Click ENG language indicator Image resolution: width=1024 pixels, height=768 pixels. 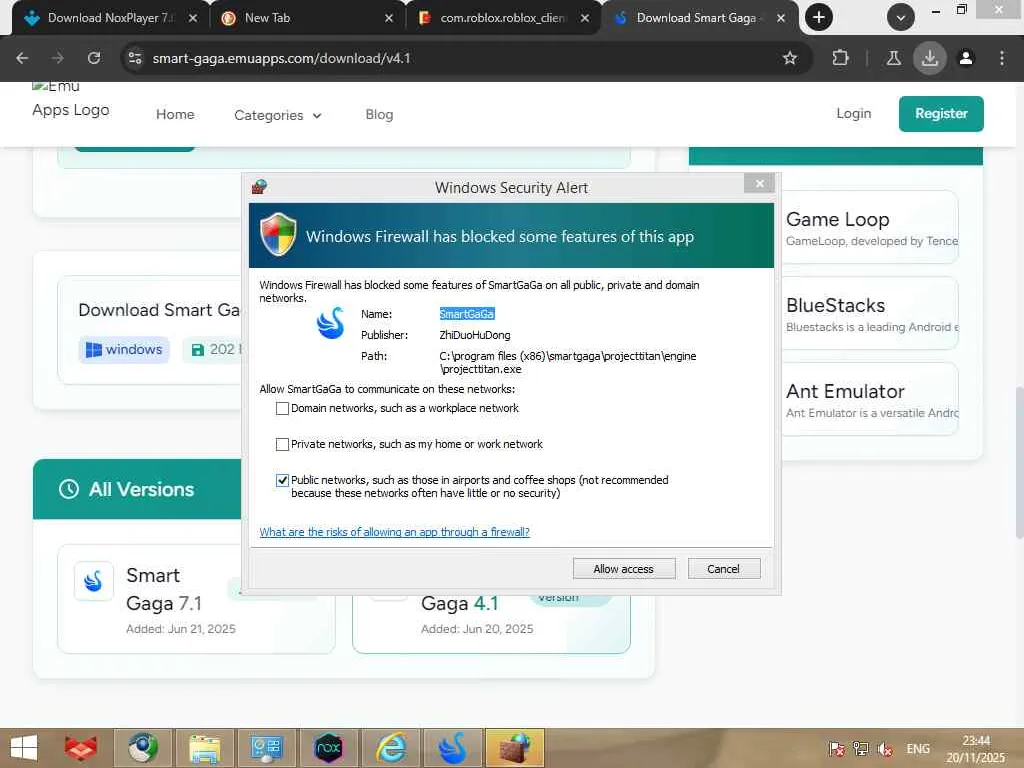pyautogui.click(x=918, y=748)
